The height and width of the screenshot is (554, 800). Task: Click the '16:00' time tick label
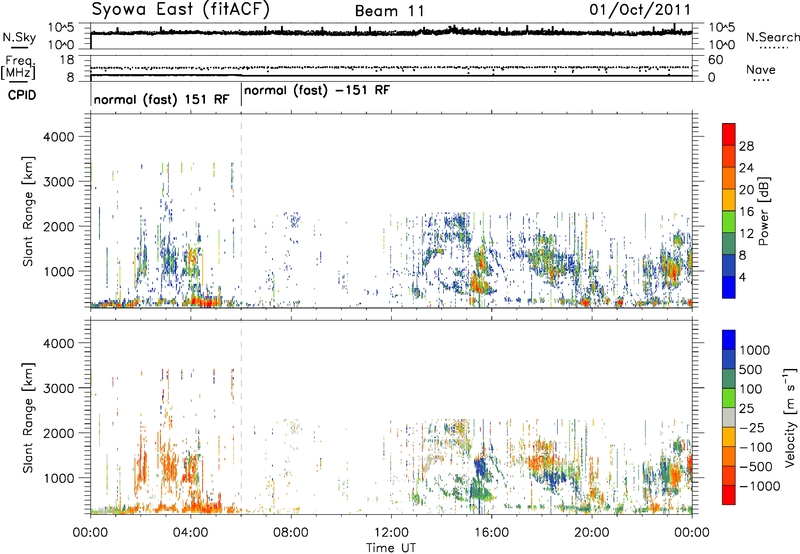click(x=491, y=533)
